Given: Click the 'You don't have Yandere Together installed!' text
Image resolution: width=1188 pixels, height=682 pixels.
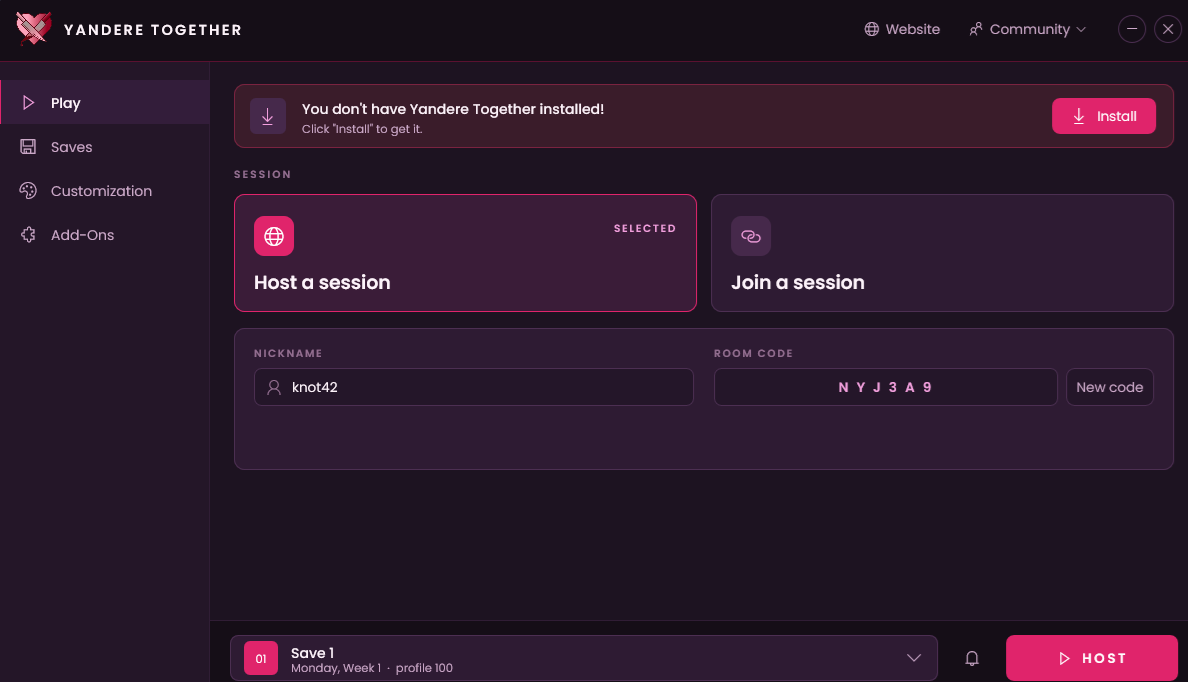Looking at the screenshot, I should pos(452,109).
